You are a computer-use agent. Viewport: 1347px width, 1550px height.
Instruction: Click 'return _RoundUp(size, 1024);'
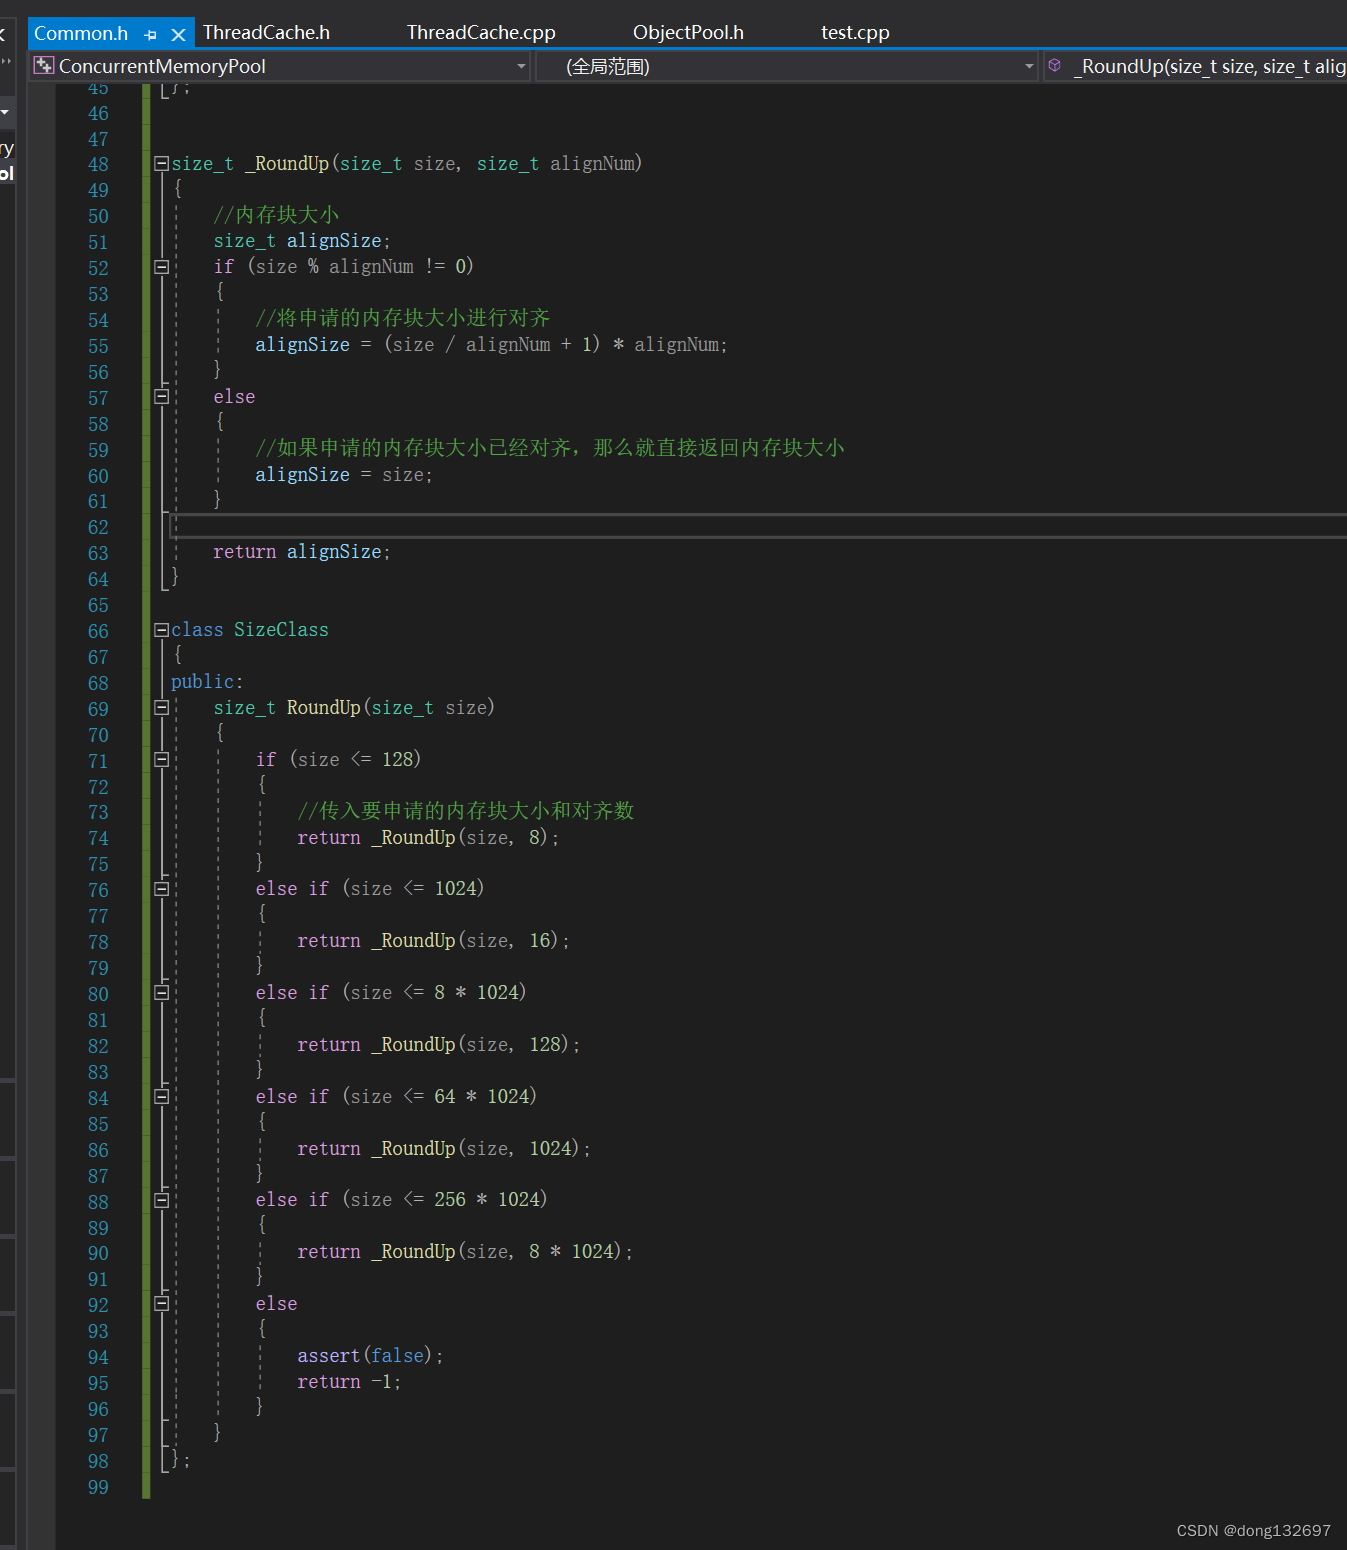click(444, 1149)
